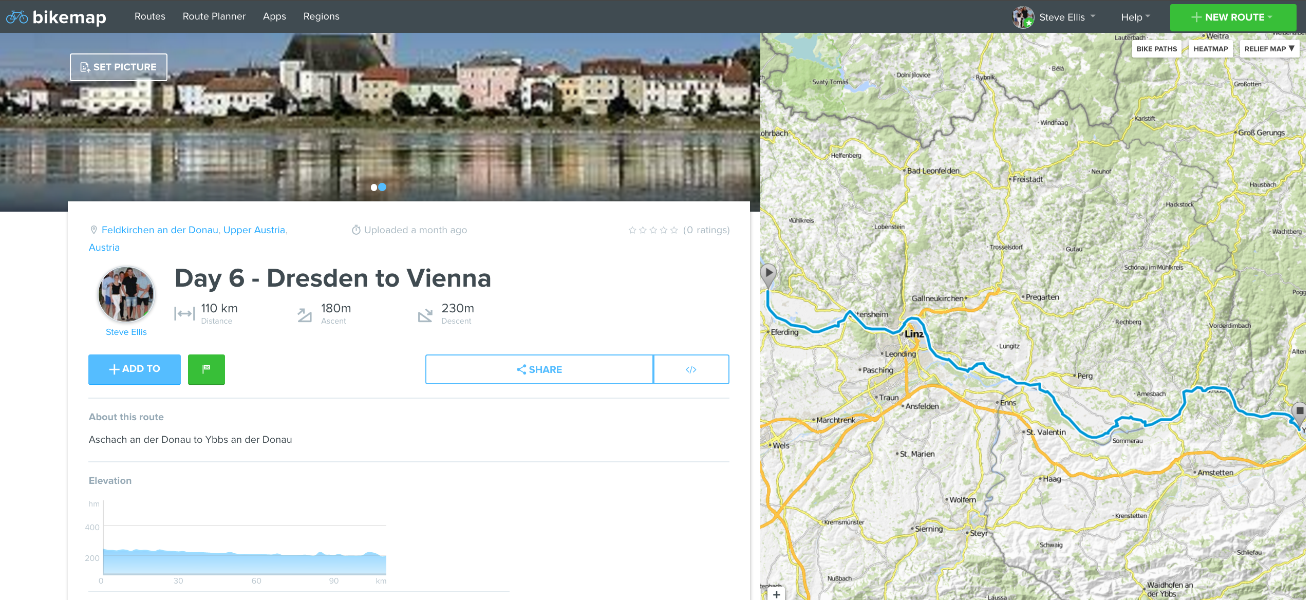This screenshot has height=600, width=1306.
Task: Click the Set Picture button
Action: (x=119, y=67)
